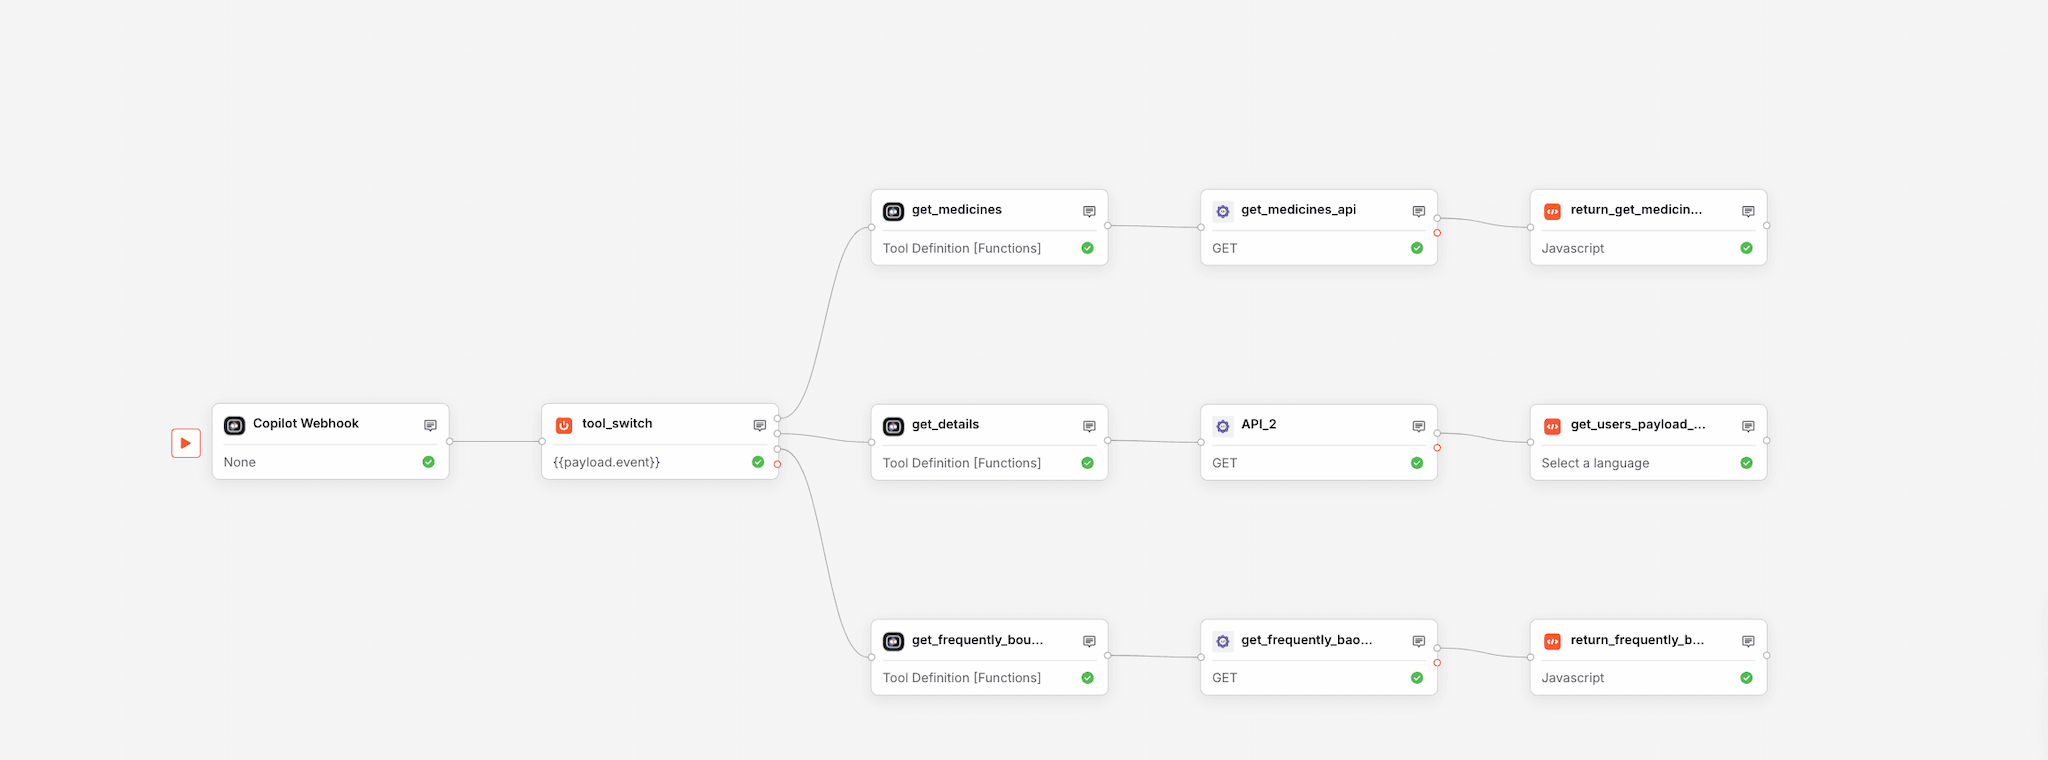Click the 'Select a language' field
The image size is (2048, 760).
pos(1595,463)
